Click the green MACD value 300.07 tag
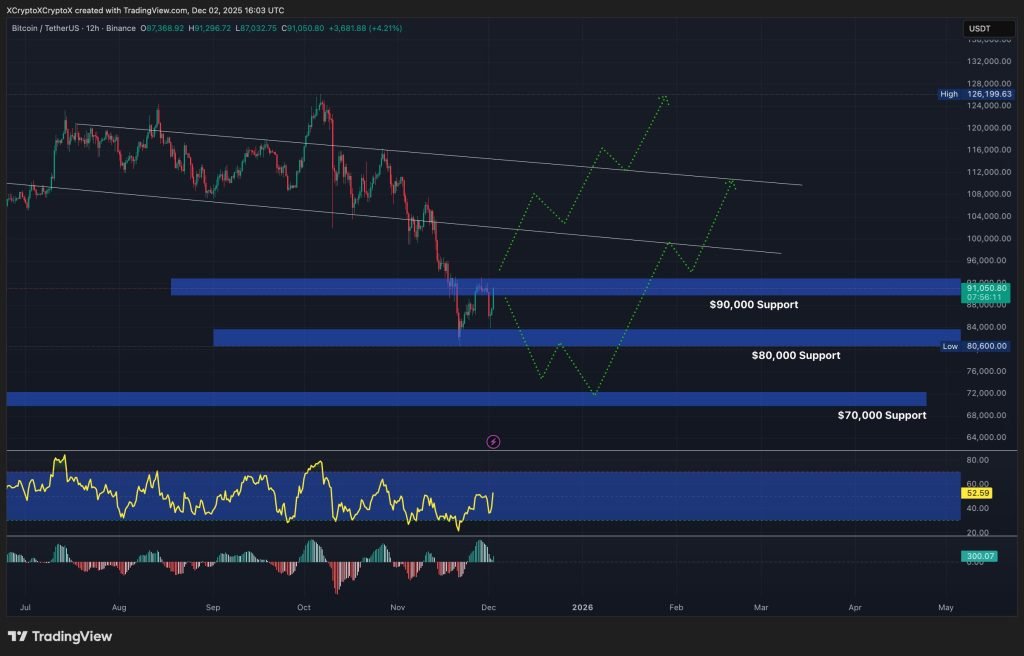 coord(978,554)
